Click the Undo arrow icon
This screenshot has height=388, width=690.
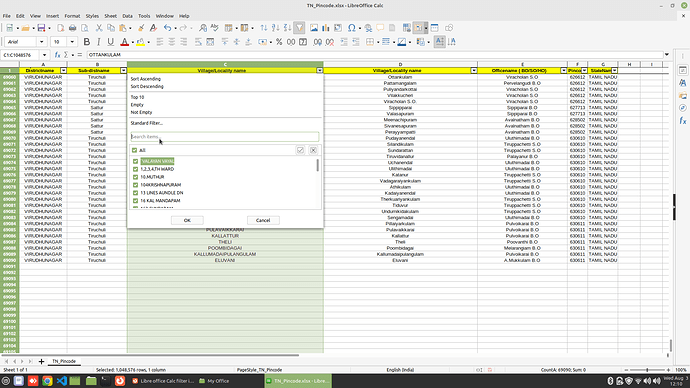167,28
